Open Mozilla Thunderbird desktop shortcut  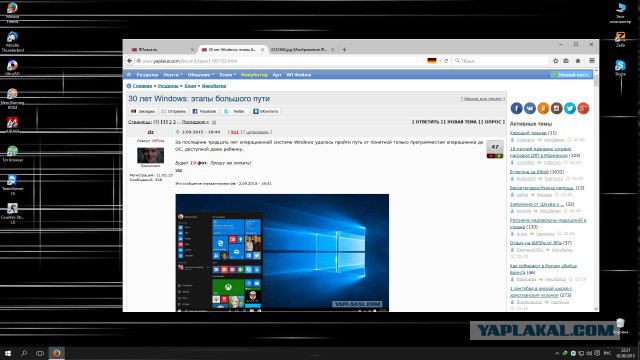(x=12, y=41)
